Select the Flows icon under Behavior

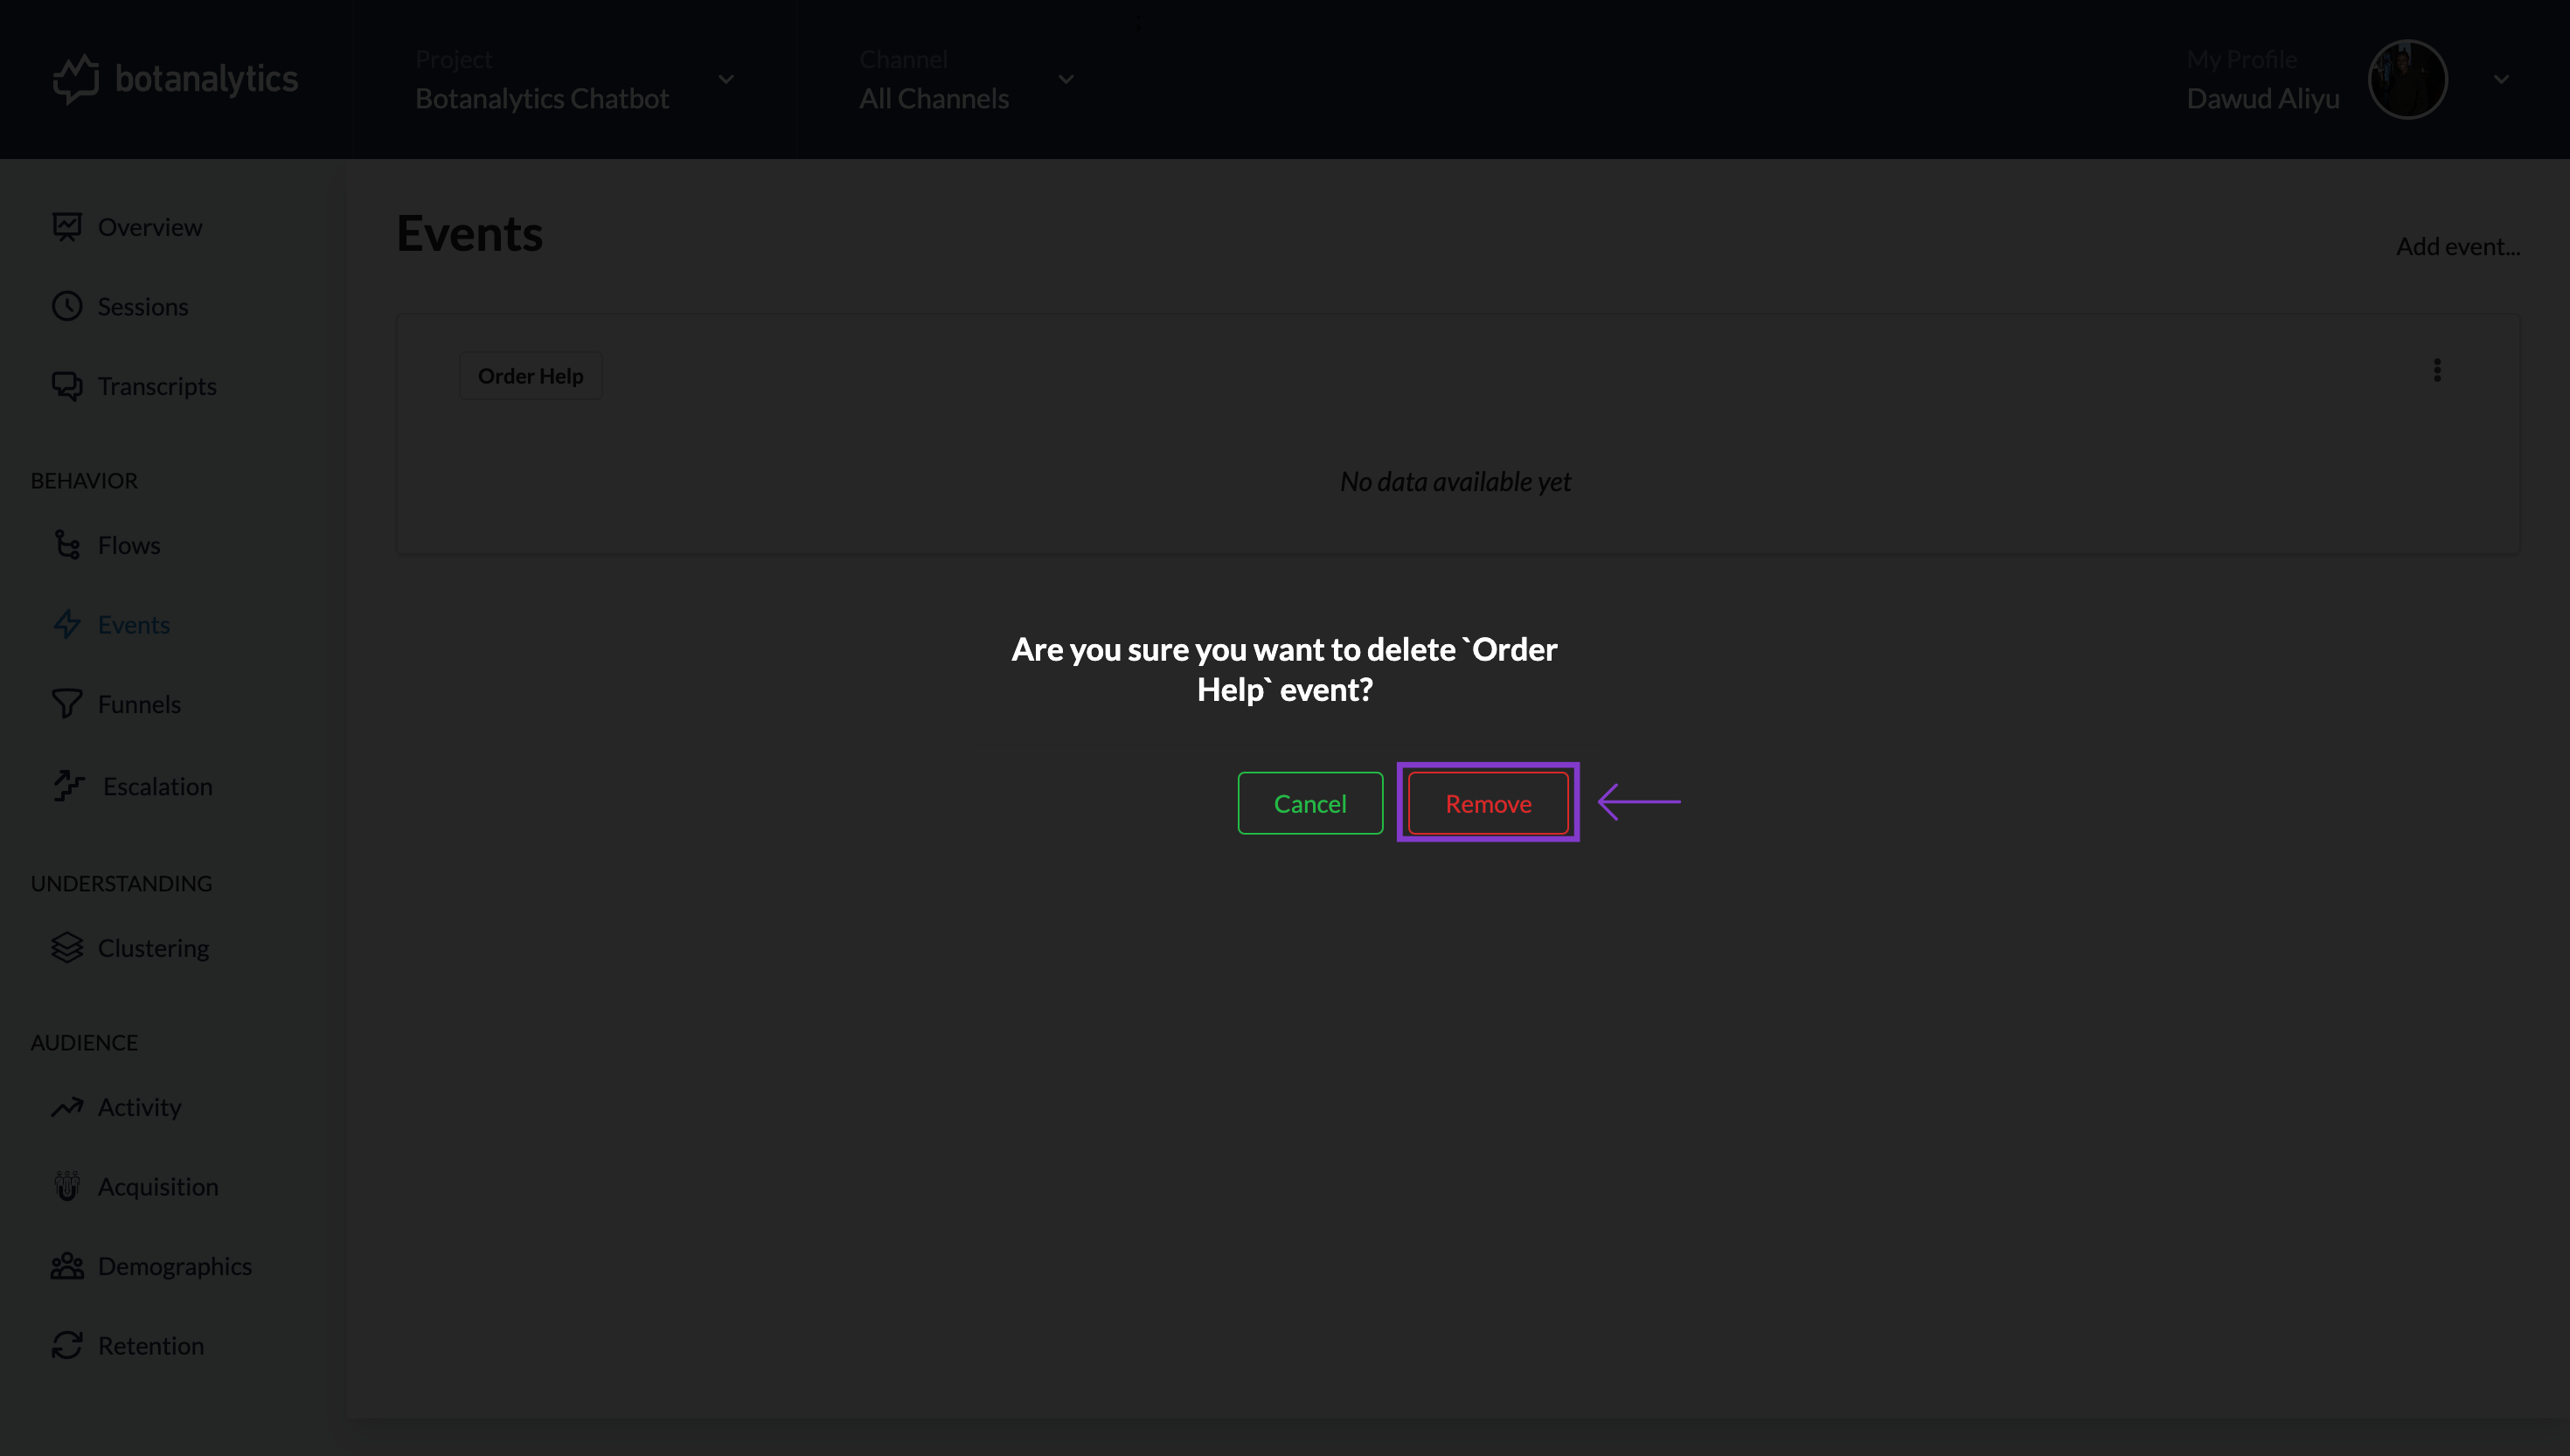point(67,544)
